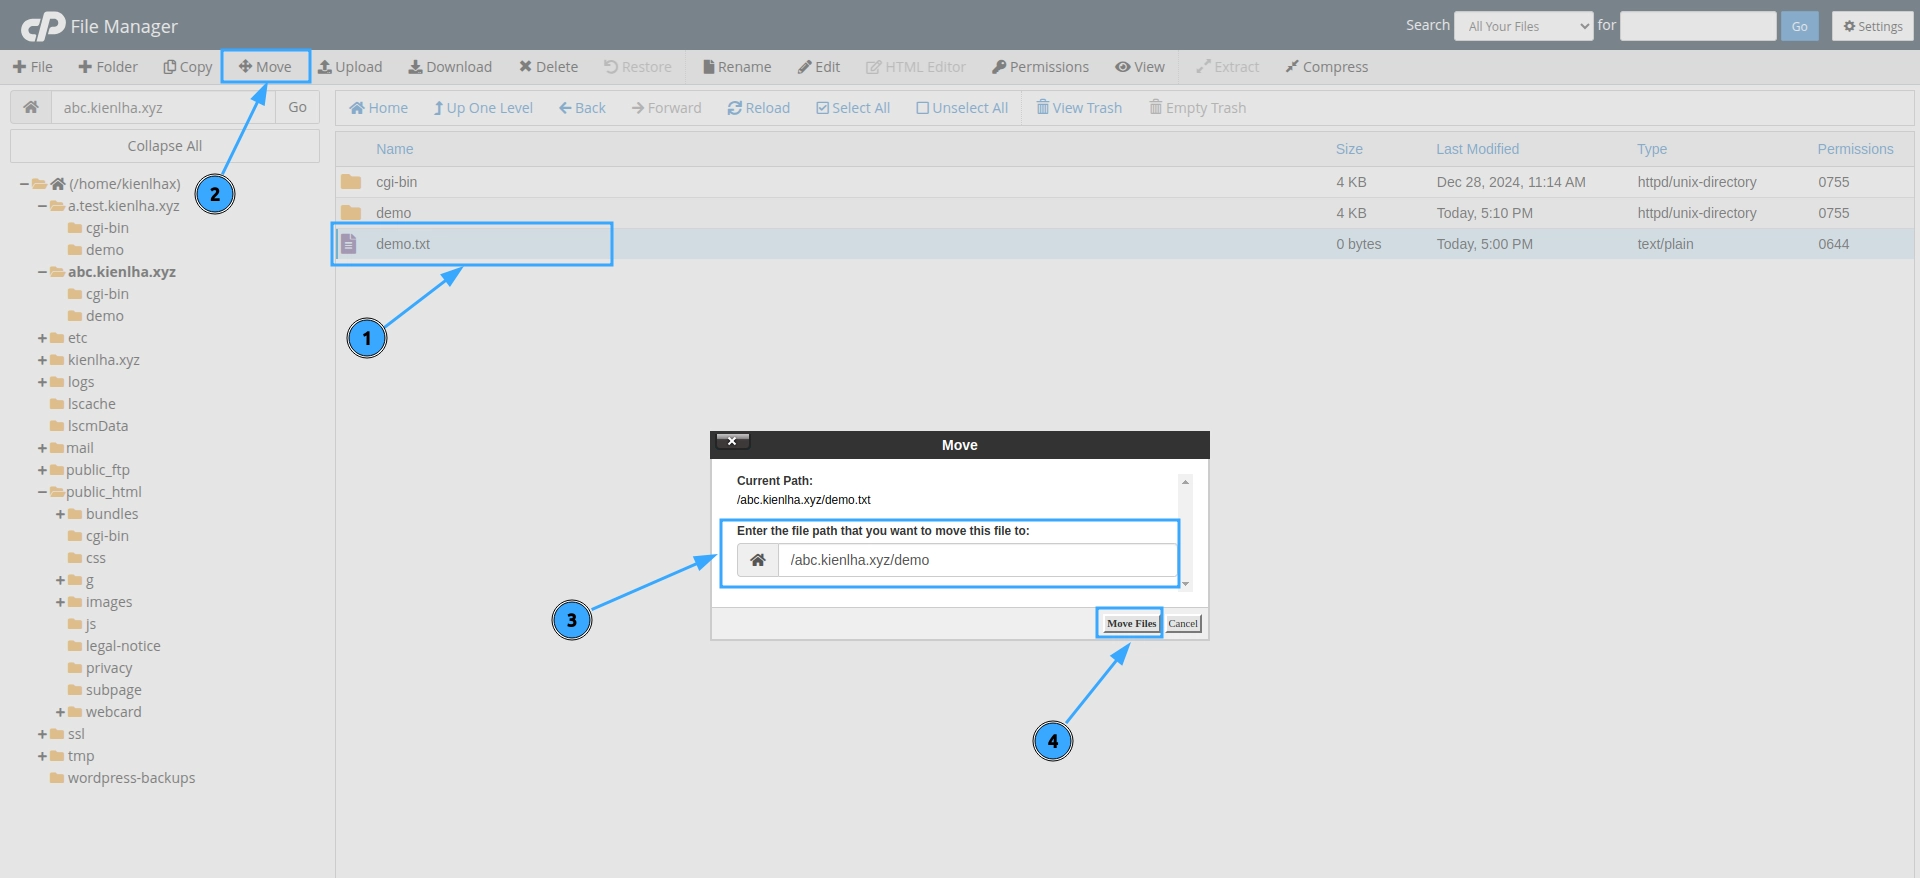Click the Reload files icon
Screen dimensions: 1920x878
click(735, 108)
